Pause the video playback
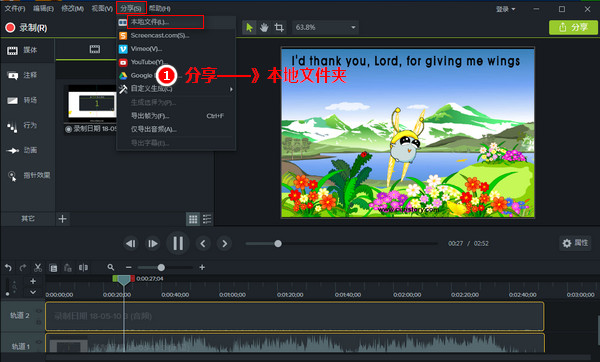This screenshot has height=362, width=600. [178, 243]
